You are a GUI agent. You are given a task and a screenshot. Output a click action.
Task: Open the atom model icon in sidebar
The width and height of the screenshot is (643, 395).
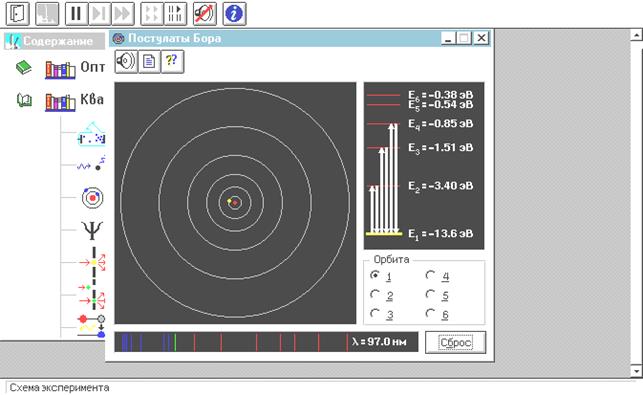click(x=92, y=198)
